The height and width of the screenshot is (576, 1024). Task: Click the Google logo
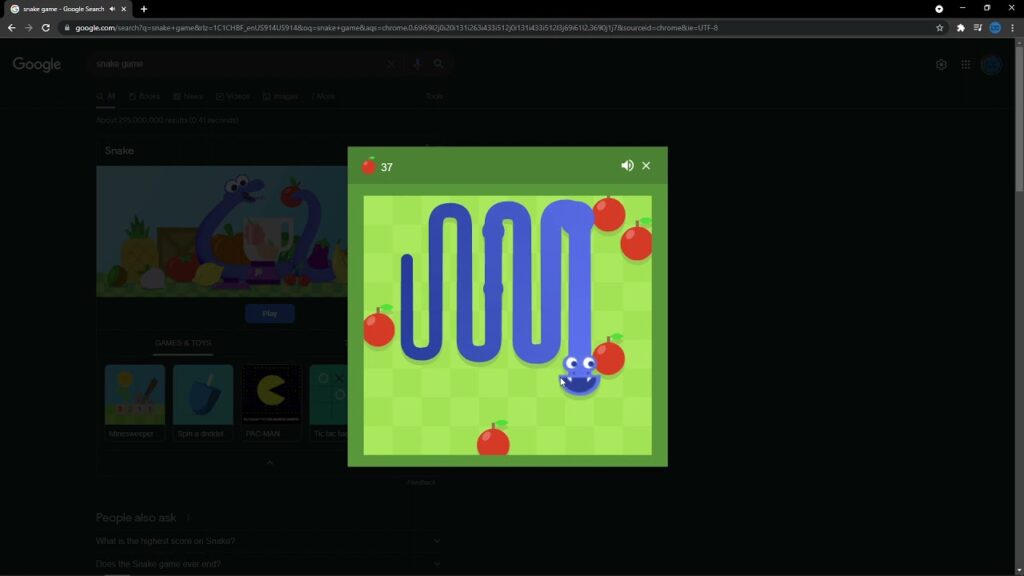coord(37,64)
